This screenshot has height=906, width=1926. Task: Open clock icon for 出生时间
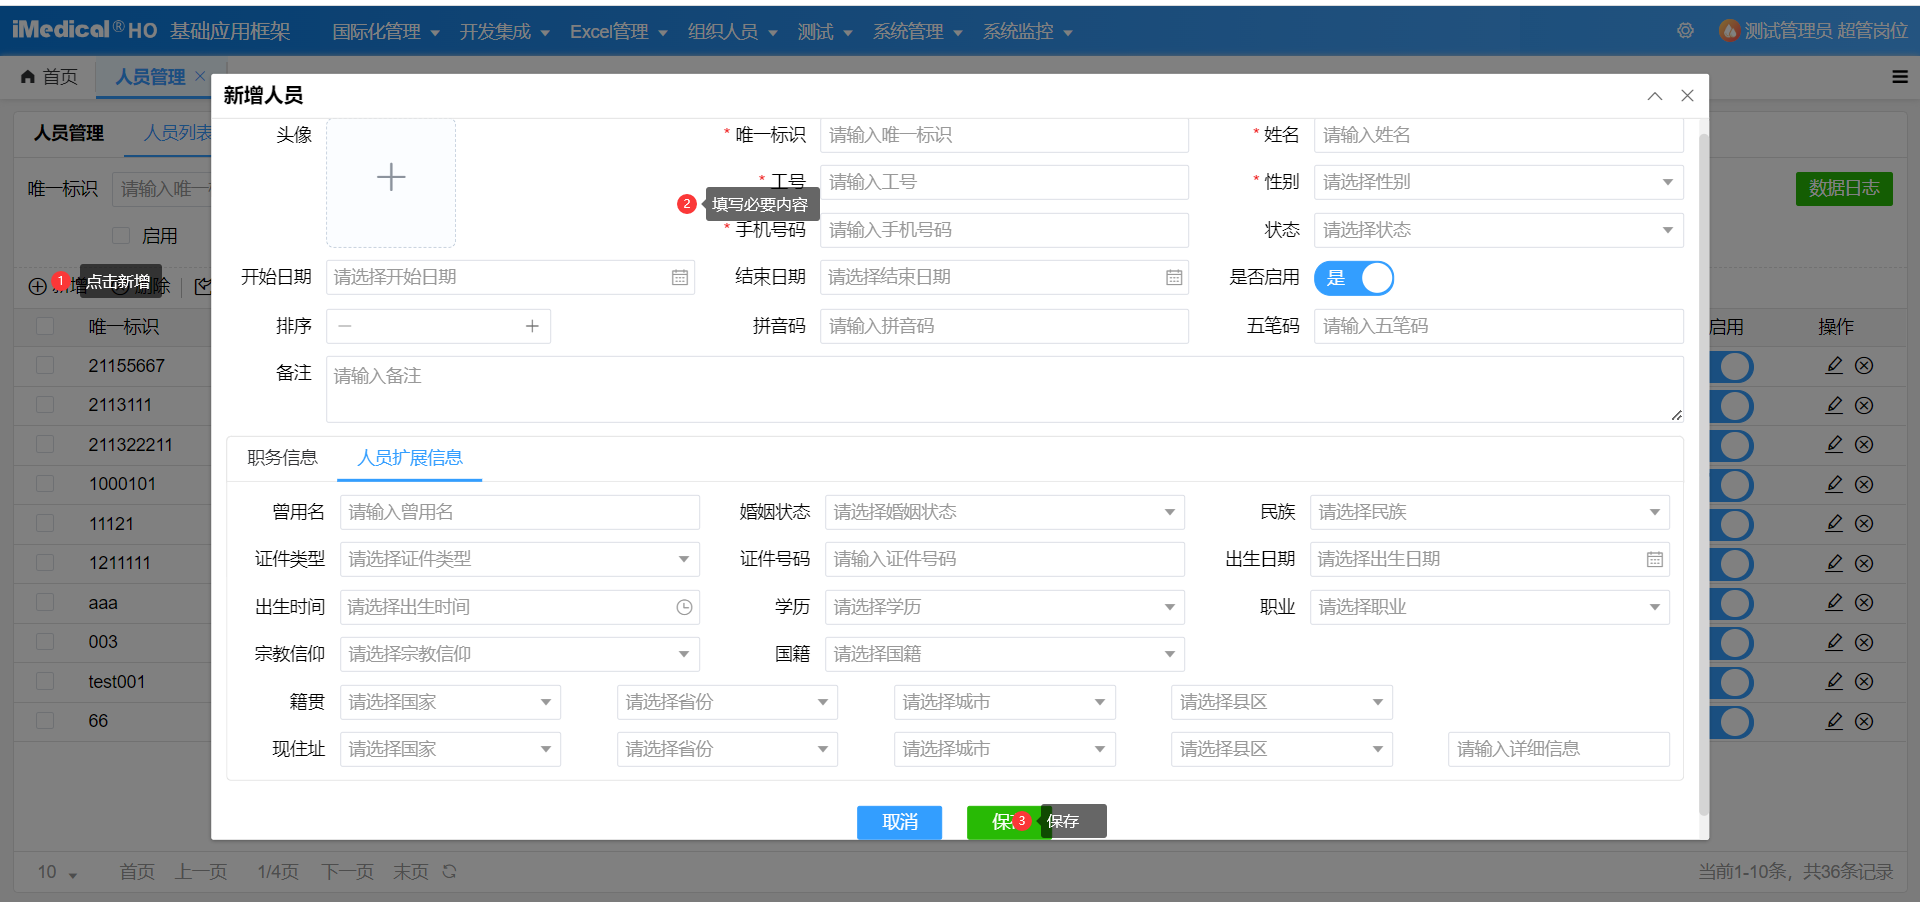coord(684,607)
